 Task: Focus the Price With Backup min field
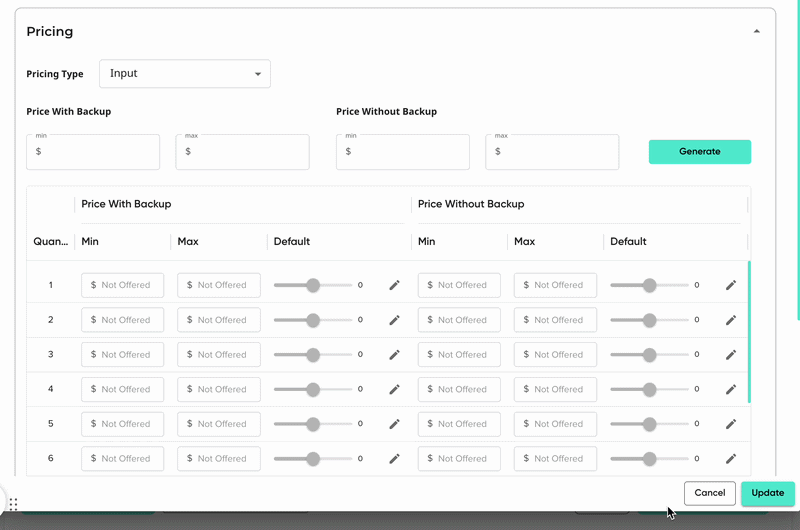point(93,152)
